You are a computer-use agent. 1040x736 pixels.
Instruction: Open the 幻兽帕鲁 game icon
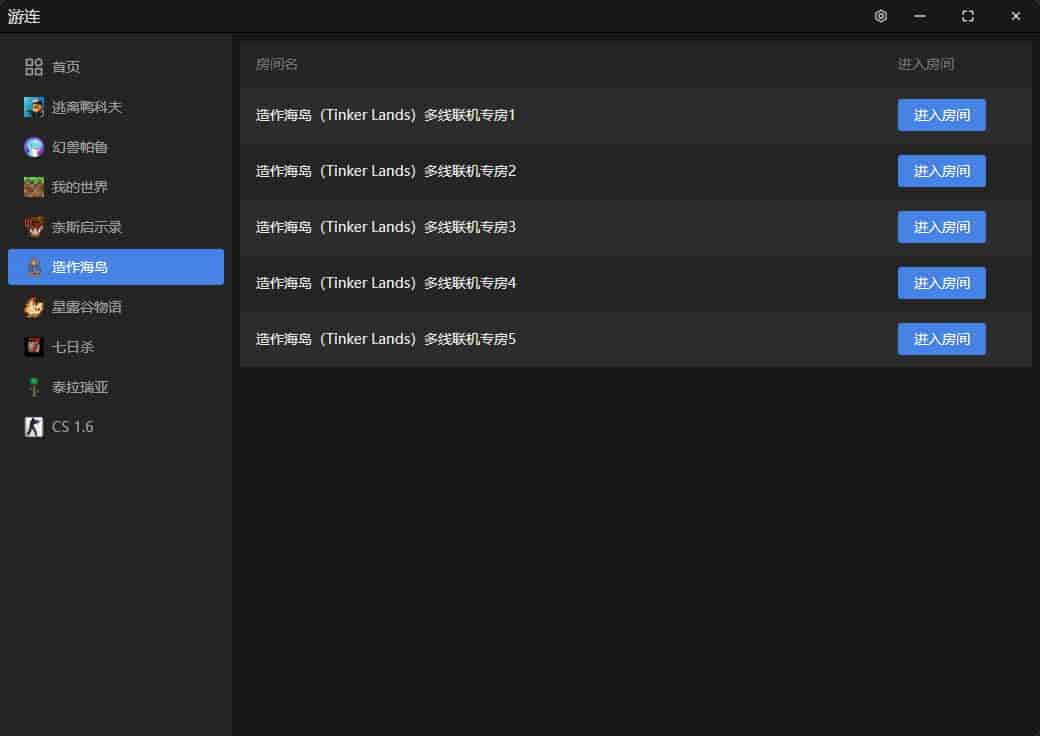(34, 147)
